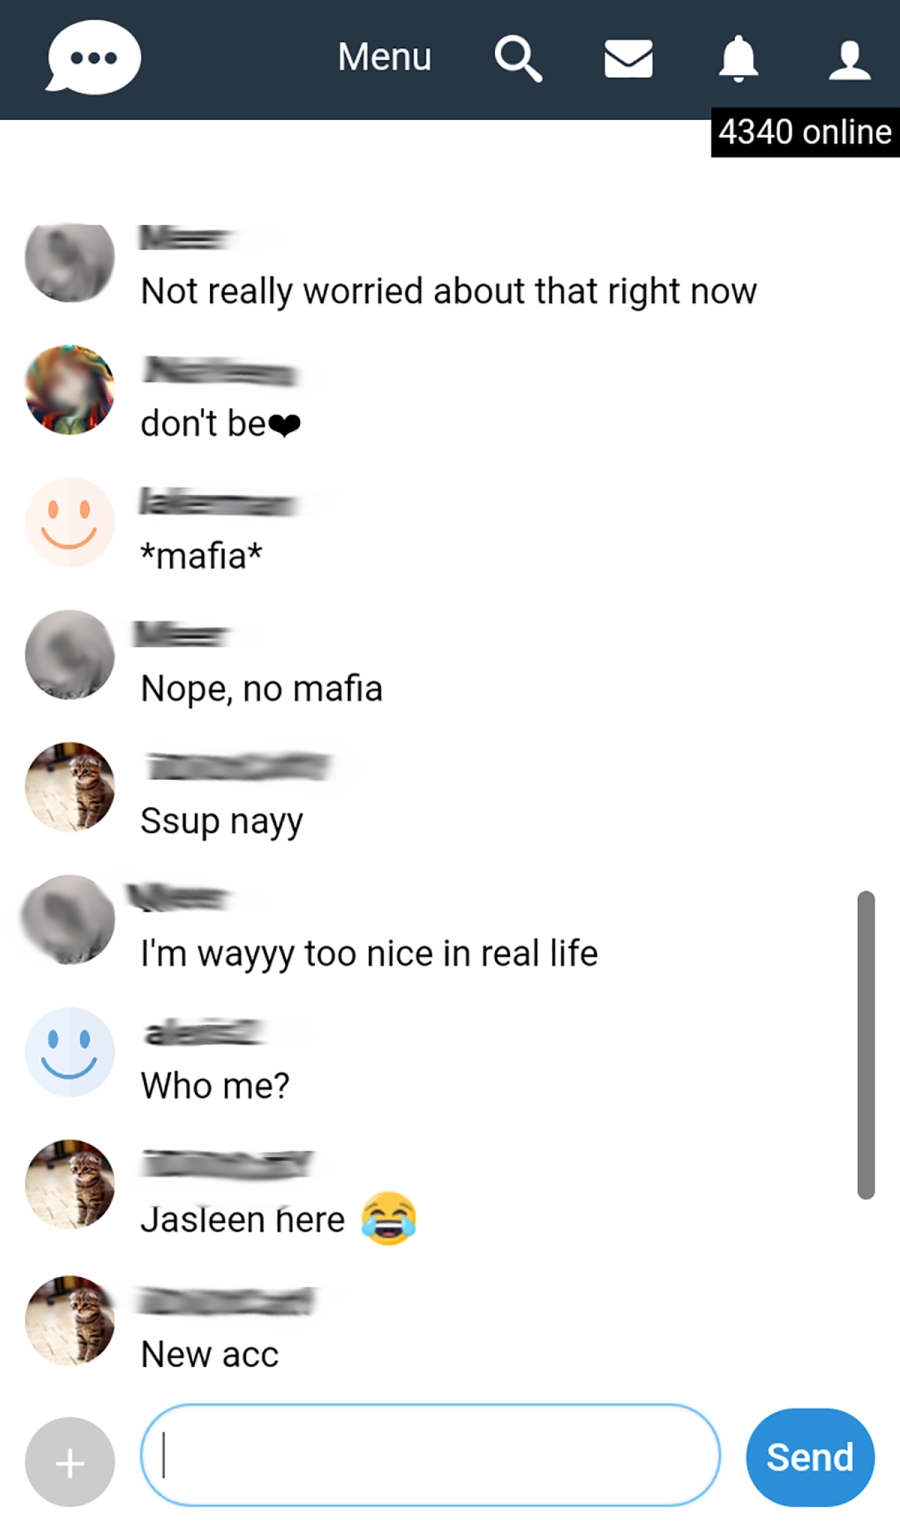Click kitten avatar beside 'Ssup nayy'
The image size is (900, 1532).
coord(70,787)
